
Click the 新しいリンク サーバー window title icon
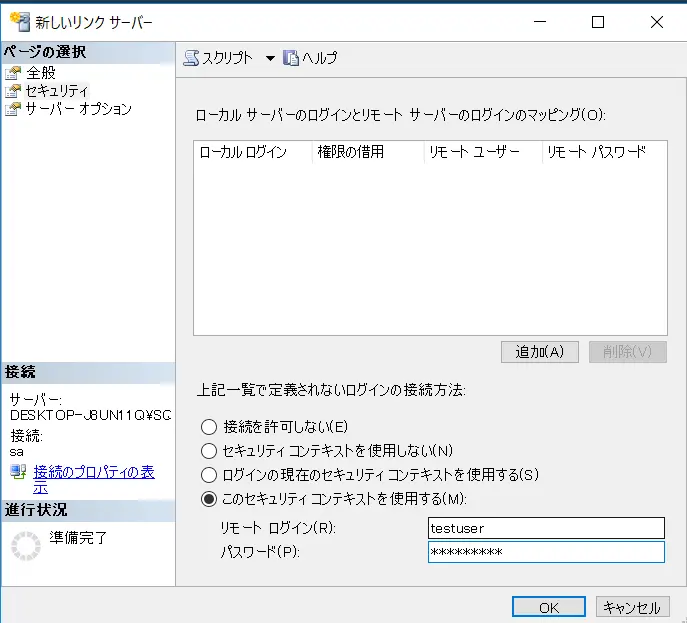coord(20,21)
